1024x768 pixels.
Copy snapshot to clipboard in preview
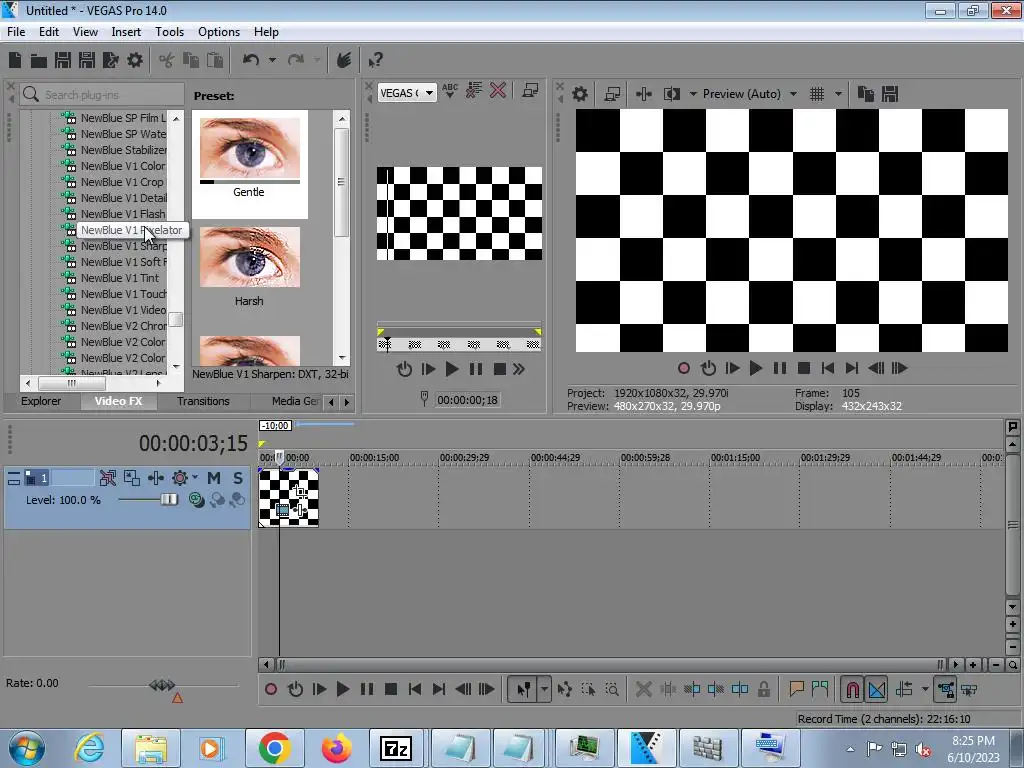[865, 95]
